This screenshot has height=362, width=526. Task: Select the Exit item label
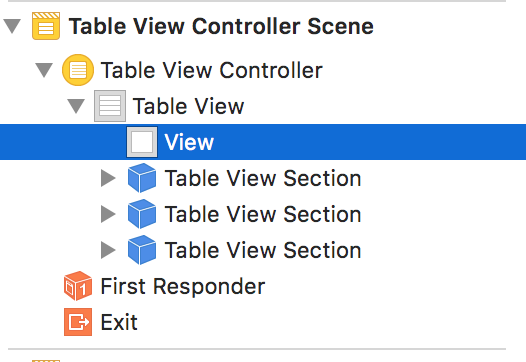tap(119, 322)
